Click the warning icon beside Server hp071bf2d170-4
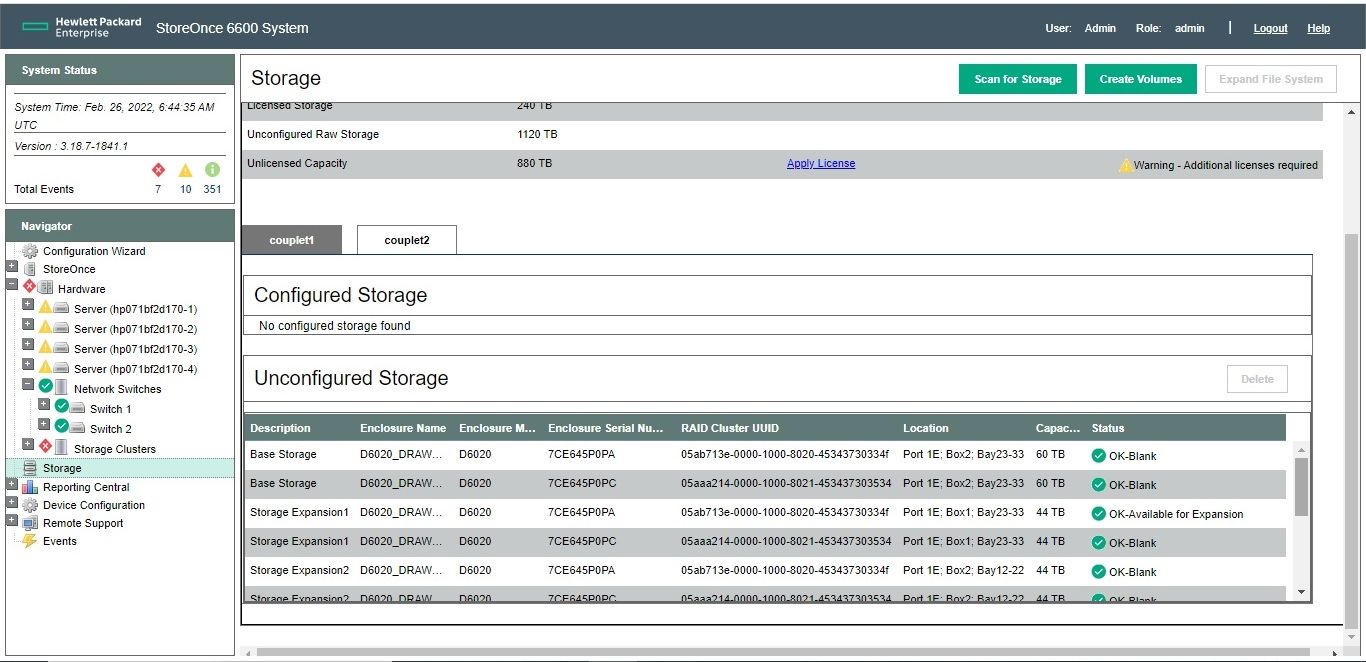The height and width of the screenshot is (662, 1366). pos(45,367)
